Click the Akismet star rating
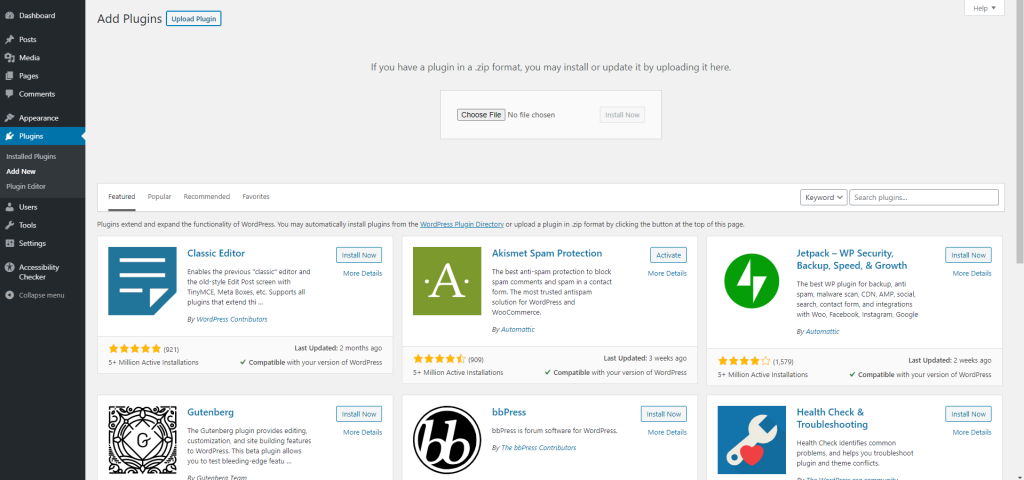The height and width of the screenshot is (480, 1024). [x=440, y=359]
